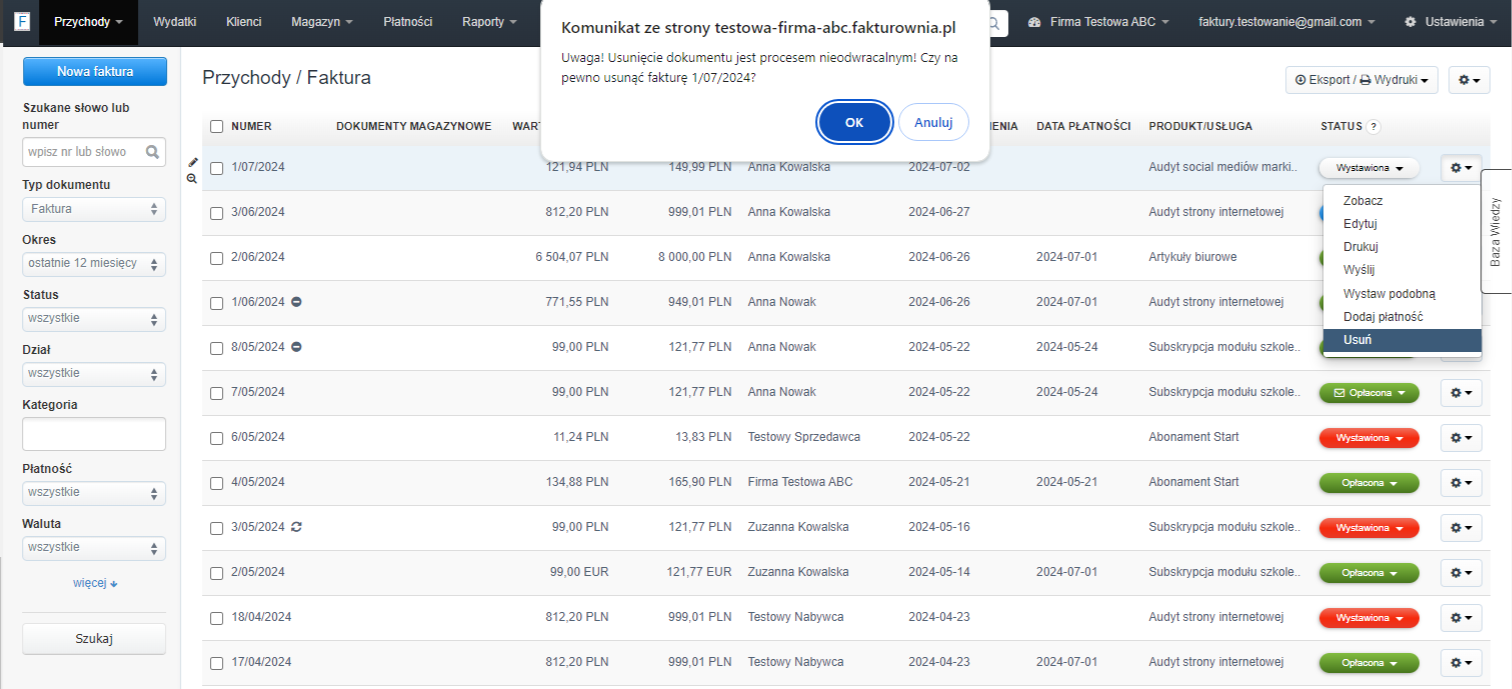Open the Eksport / Wydruki dropdown
This screenshot has height=689, width=1512.
1362,80
